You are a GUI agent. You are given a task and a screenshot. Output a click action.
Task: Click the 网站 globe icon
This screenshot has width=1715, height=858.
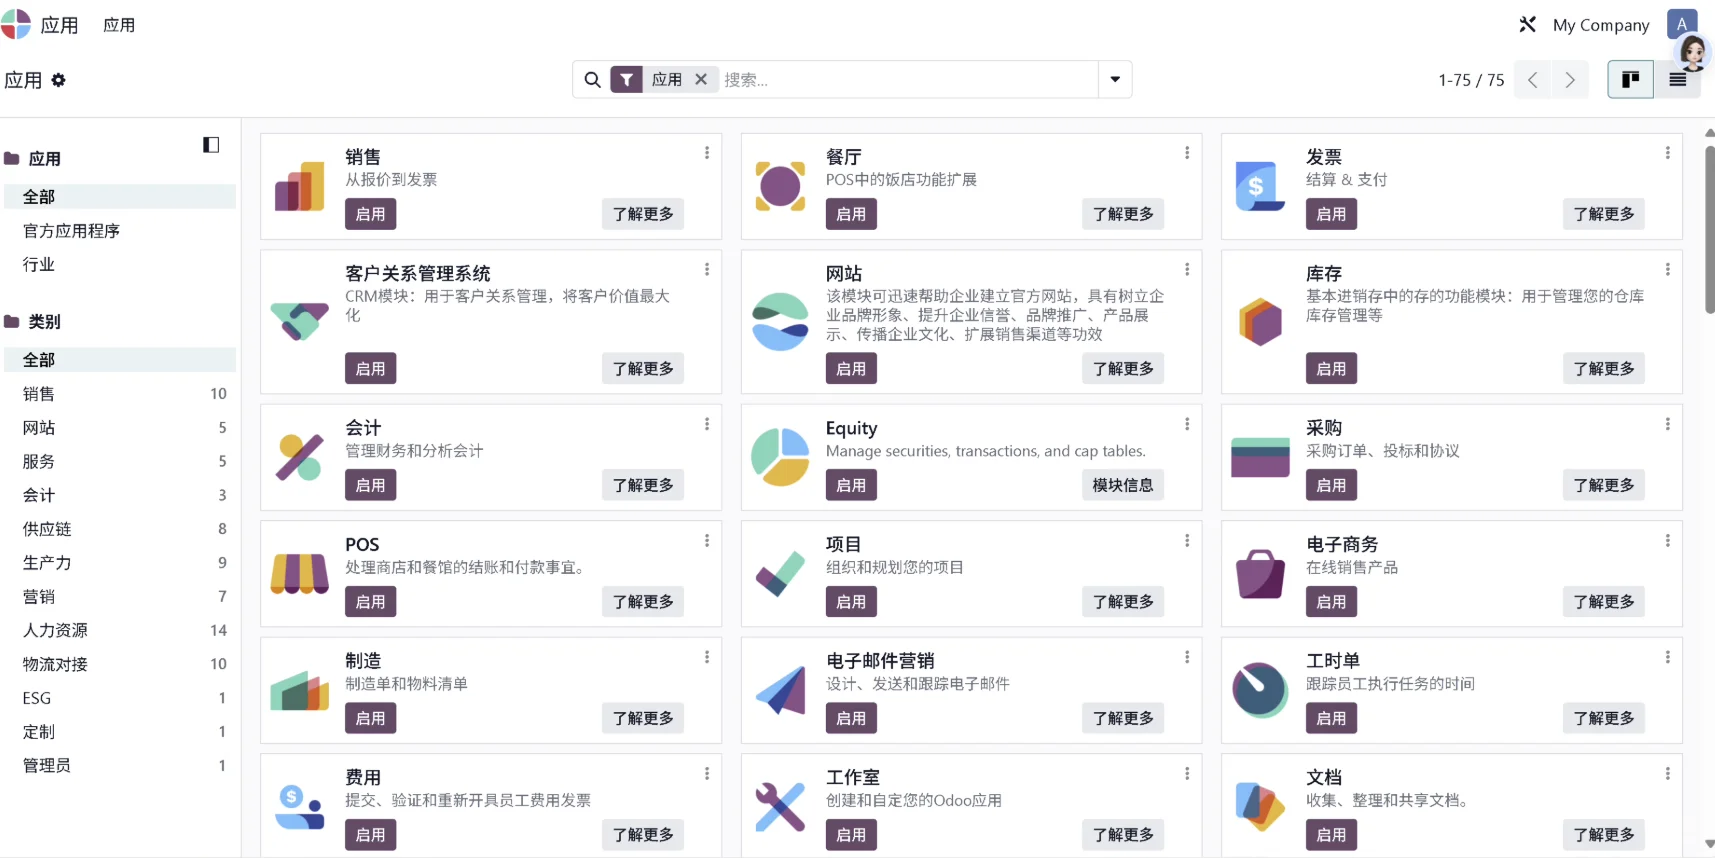(x=780, y=321)
